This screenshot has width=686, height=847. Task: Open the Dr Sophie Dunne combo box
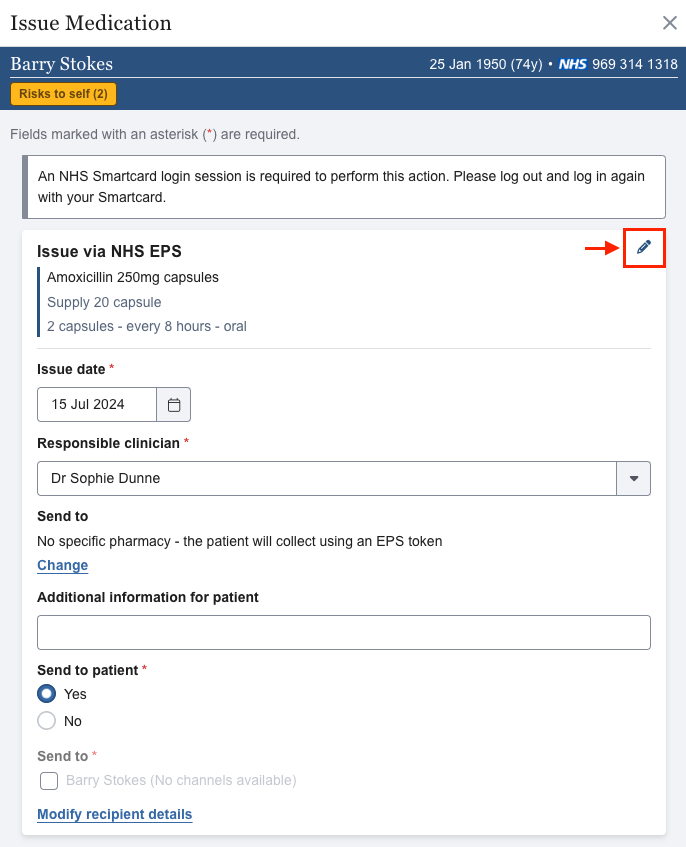[327, 479]
